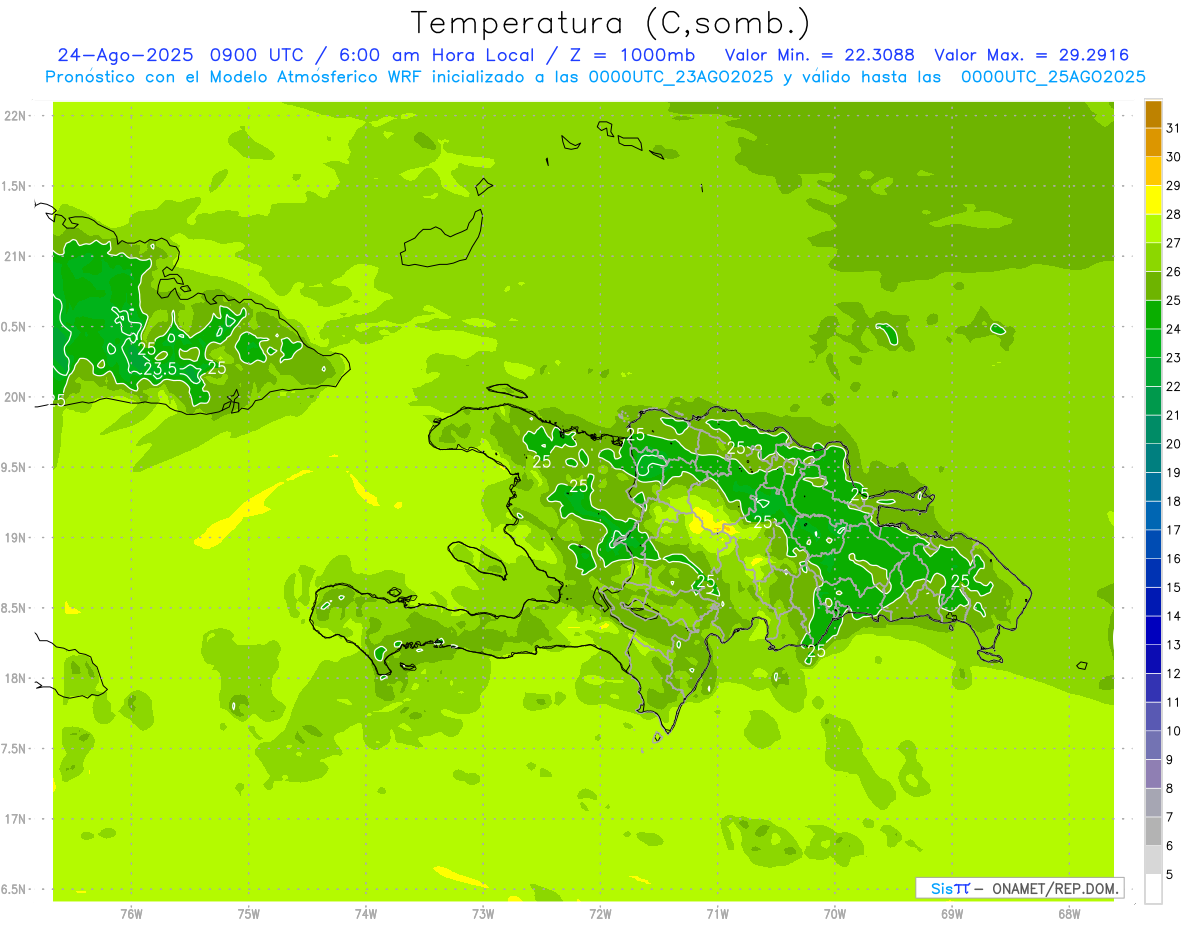Screen dimensions: 1200x927
Task: Click the "5" value on the color legend
Action: tap(1170, 874)
